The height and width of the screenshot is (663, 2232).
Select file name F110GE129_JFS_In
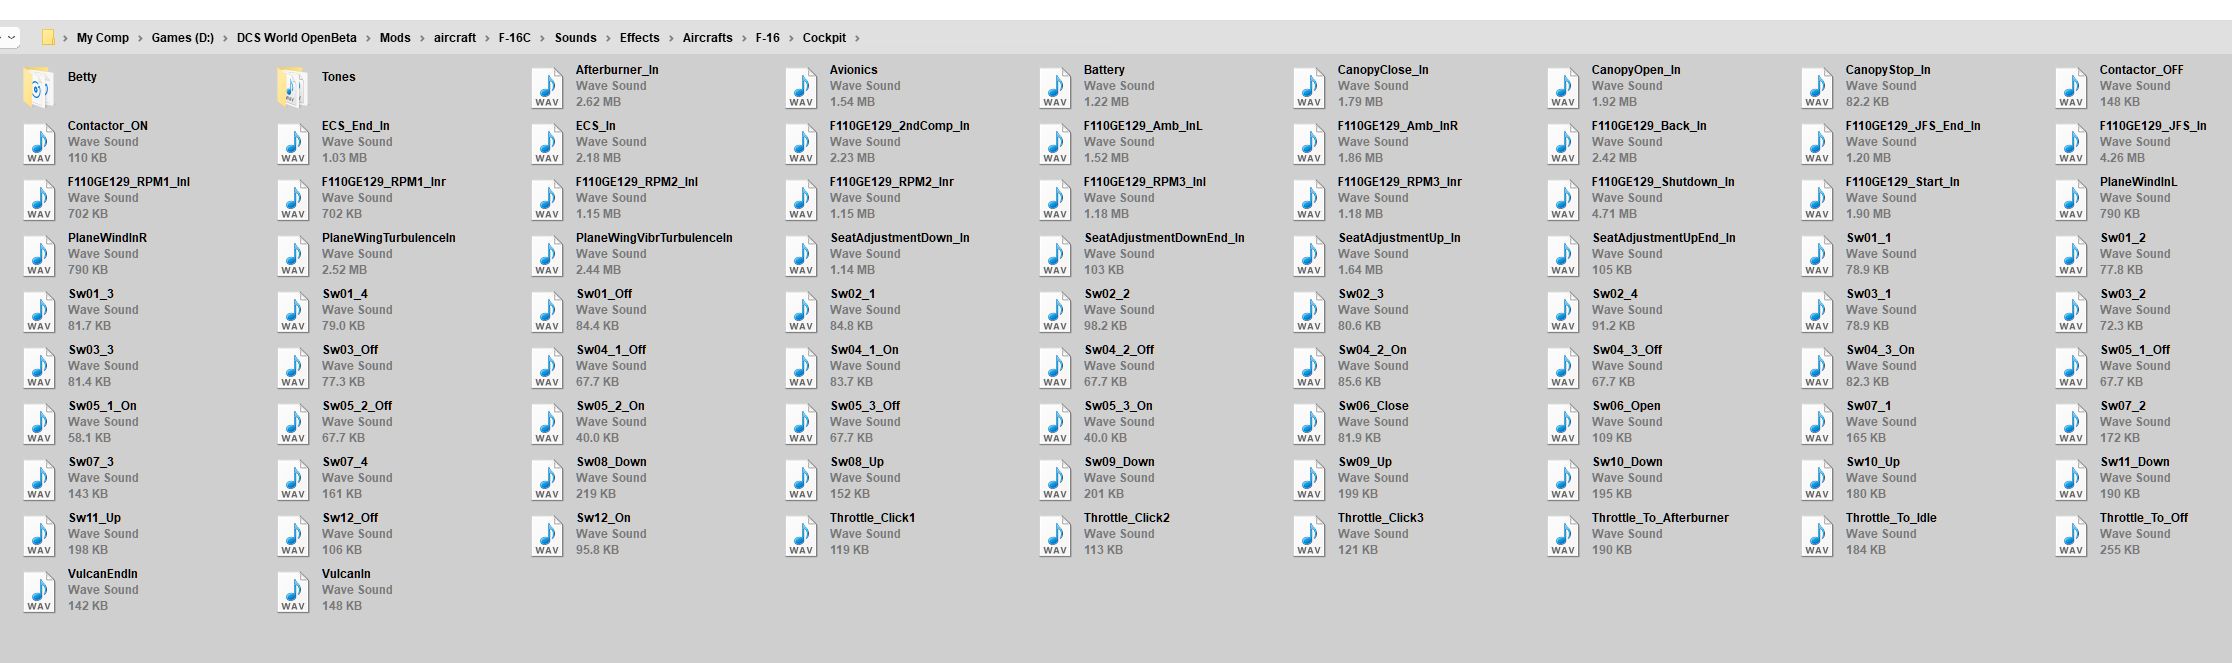click(2153, 126)
